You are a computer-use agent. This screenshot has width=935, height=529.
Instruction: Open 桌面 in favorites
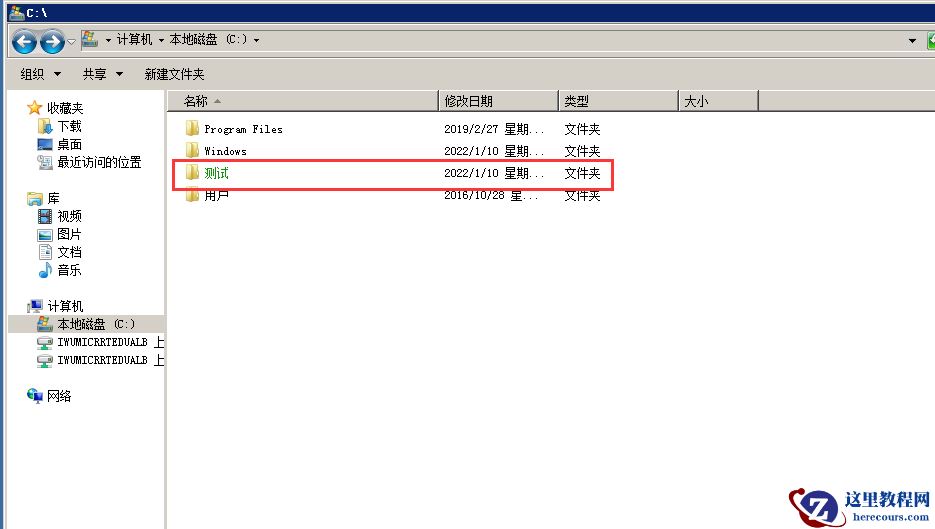coord(69,144)
